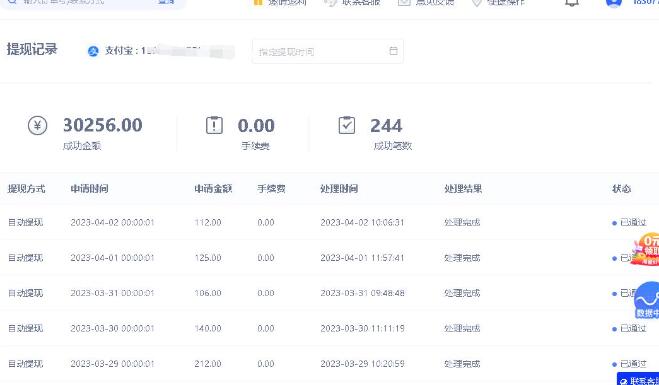The image size is (659, 385).
Task: Click application time 2023-04-01 00:00:01
Action: (x=112, y=258)
